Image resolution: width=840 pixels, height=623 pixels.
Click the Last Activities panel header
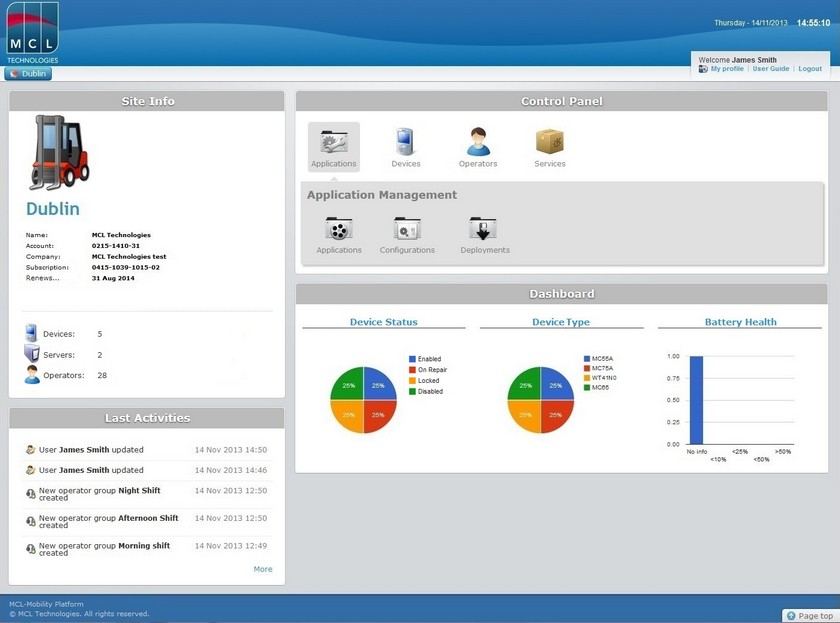147,418
